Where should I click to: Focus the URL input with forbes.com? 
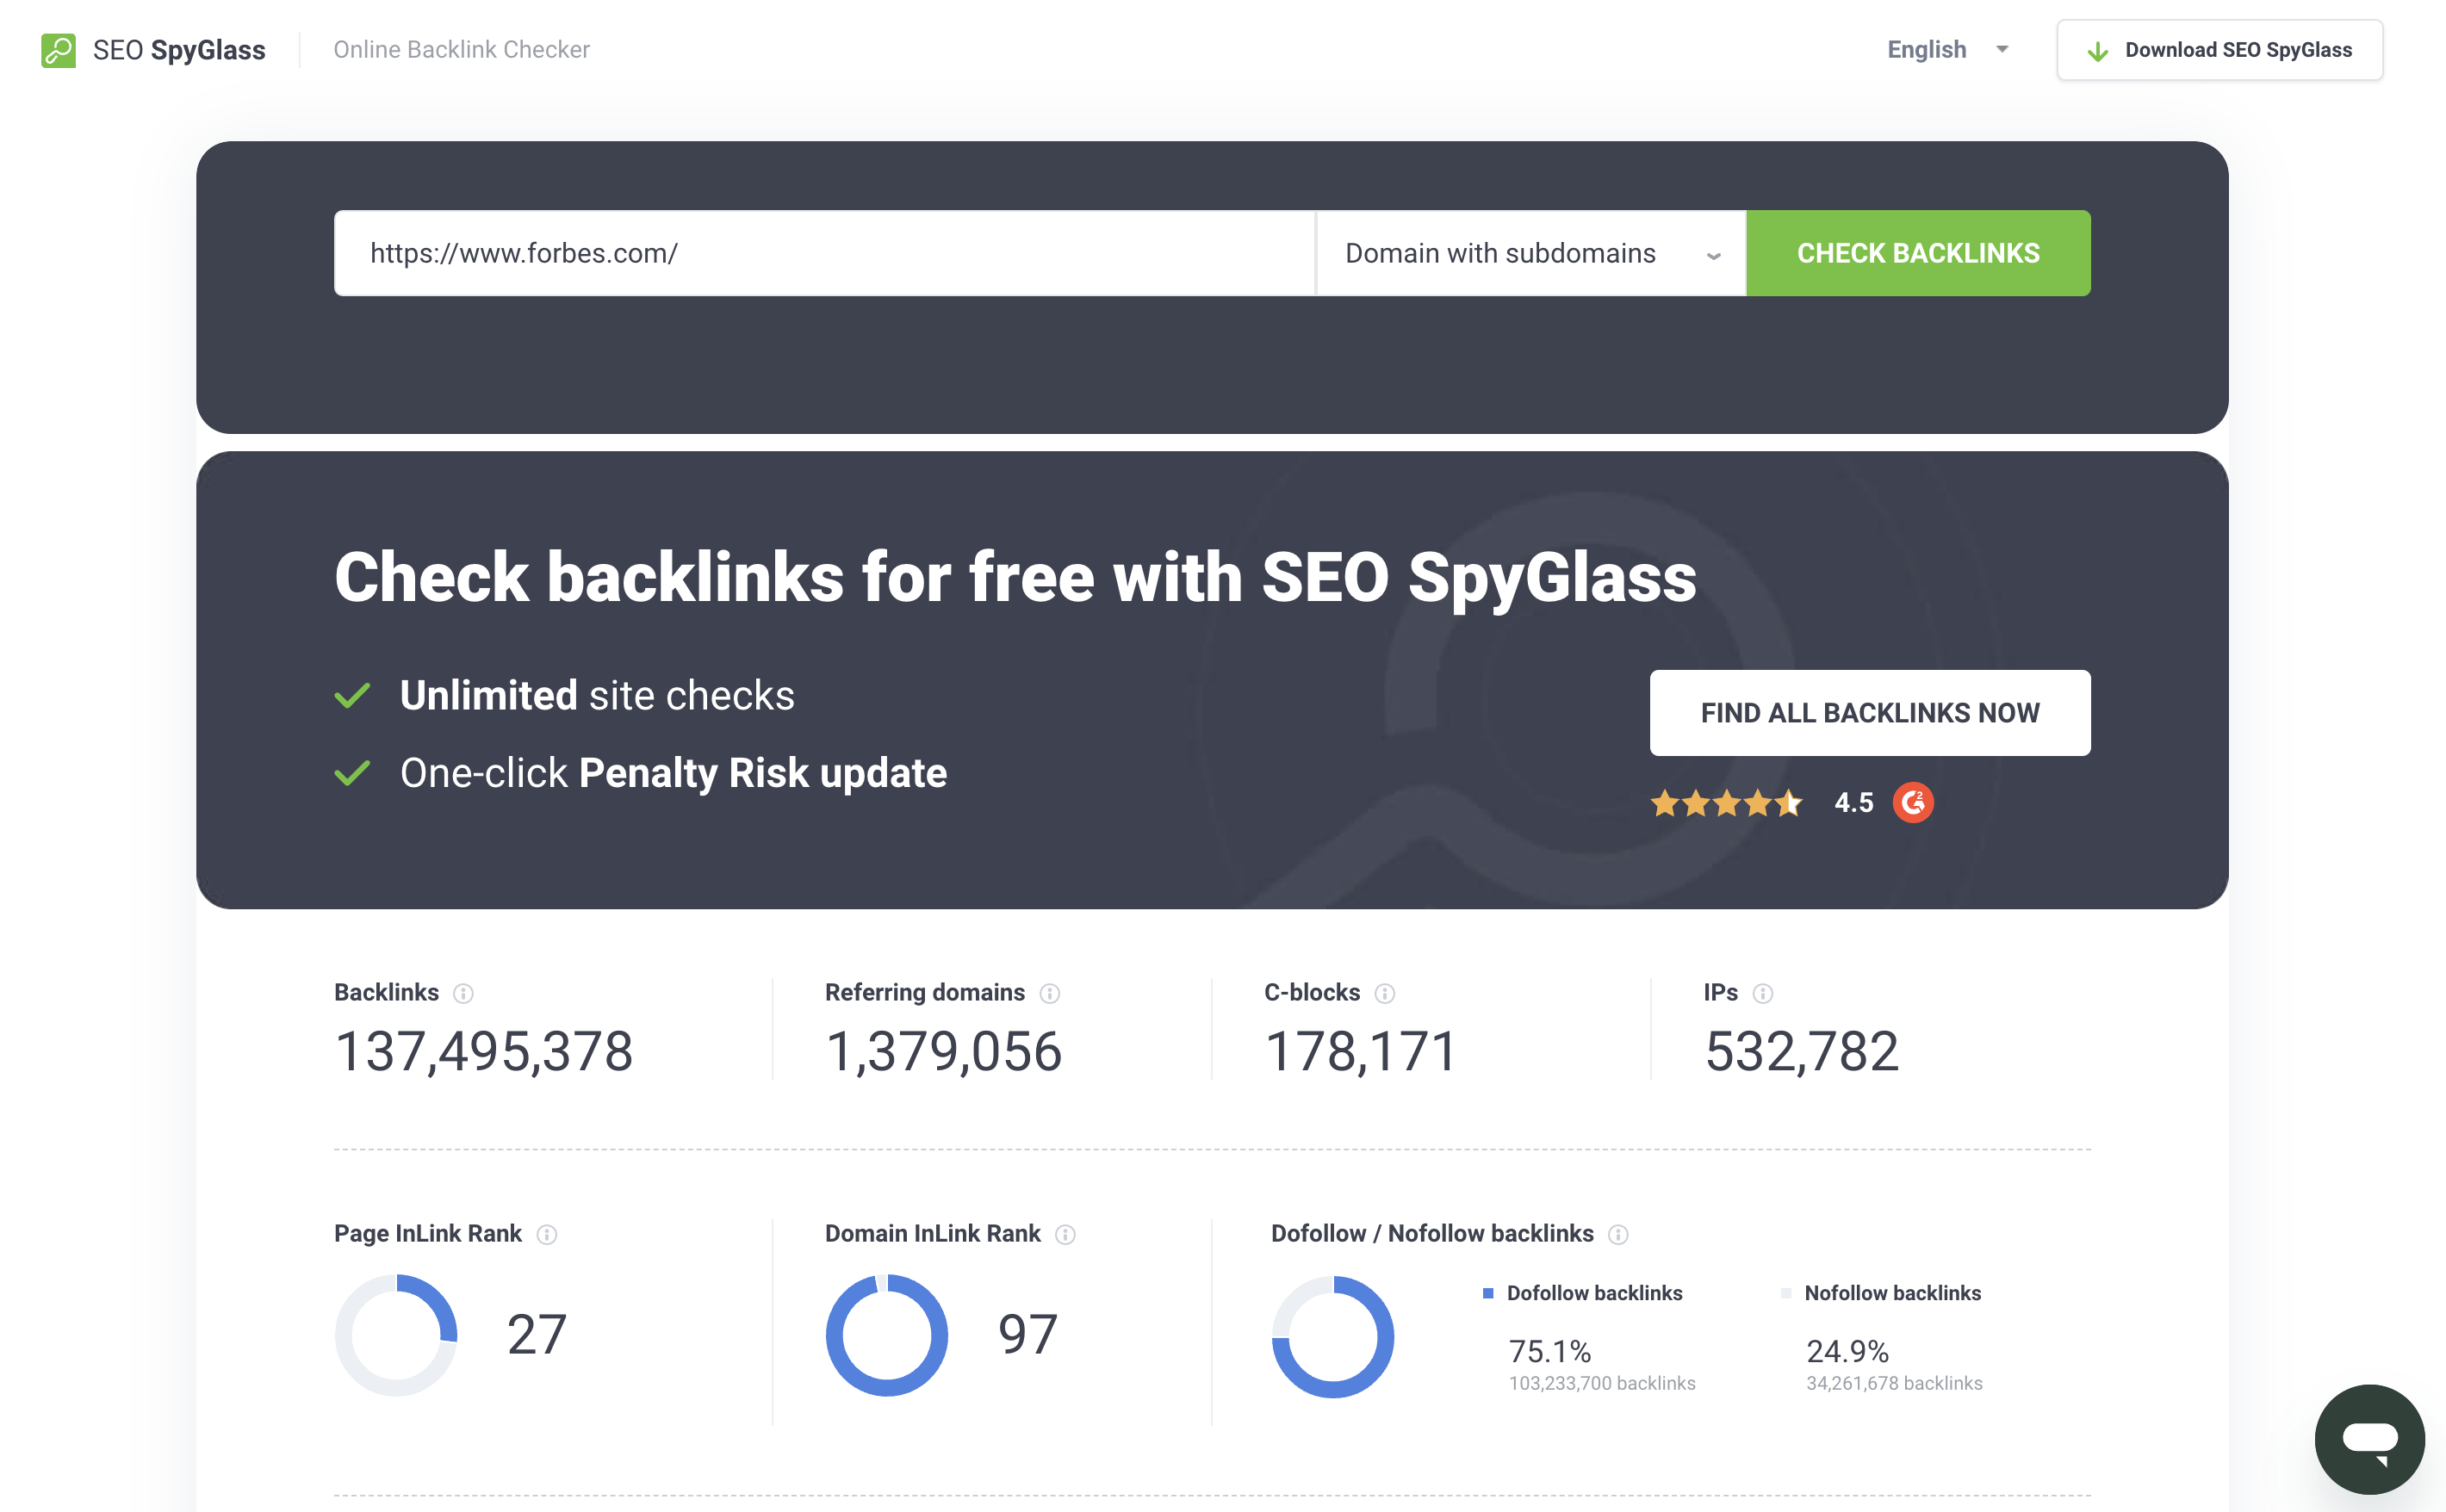pos(824,253)
